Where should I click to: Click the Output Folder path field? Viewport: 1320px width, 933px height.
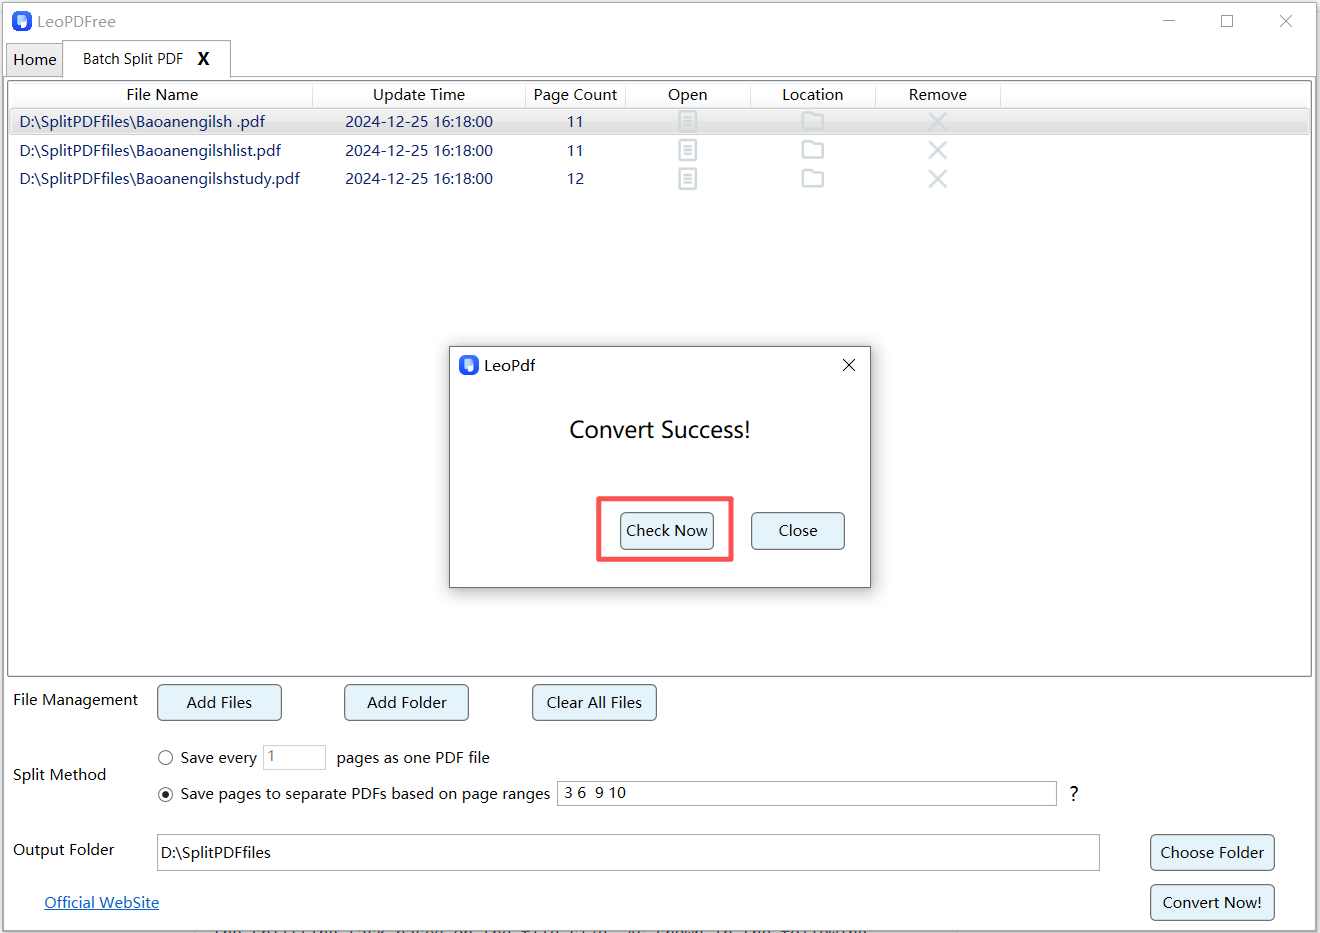click(x=628, y=852)
